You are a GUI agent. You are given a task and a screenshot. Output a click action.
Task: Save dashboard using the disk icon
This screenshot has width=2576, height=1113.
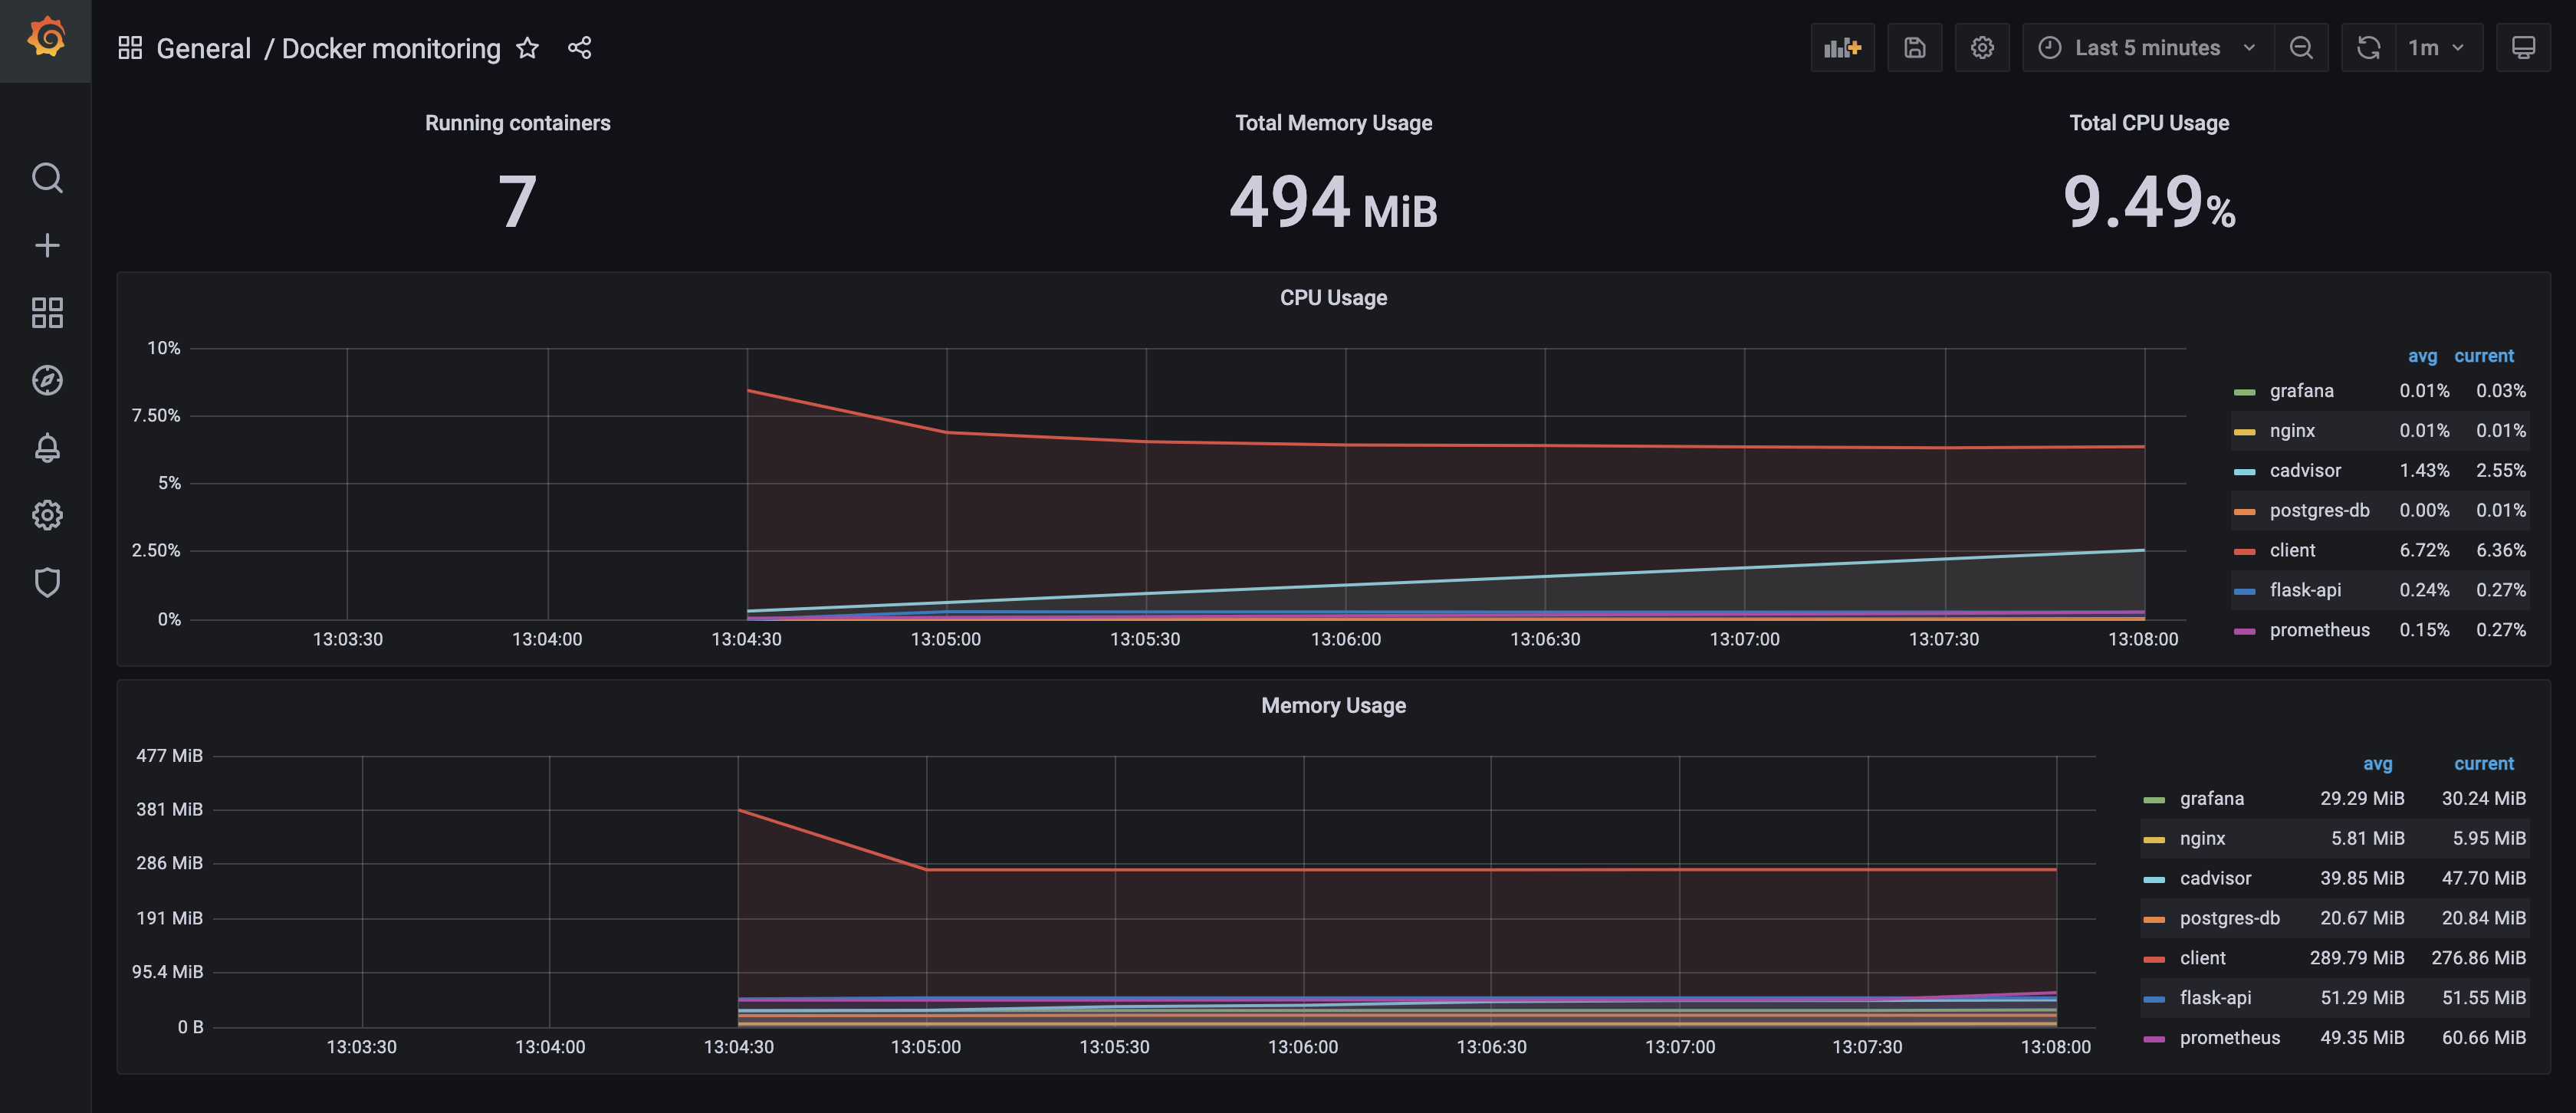tap(1914, 48)
